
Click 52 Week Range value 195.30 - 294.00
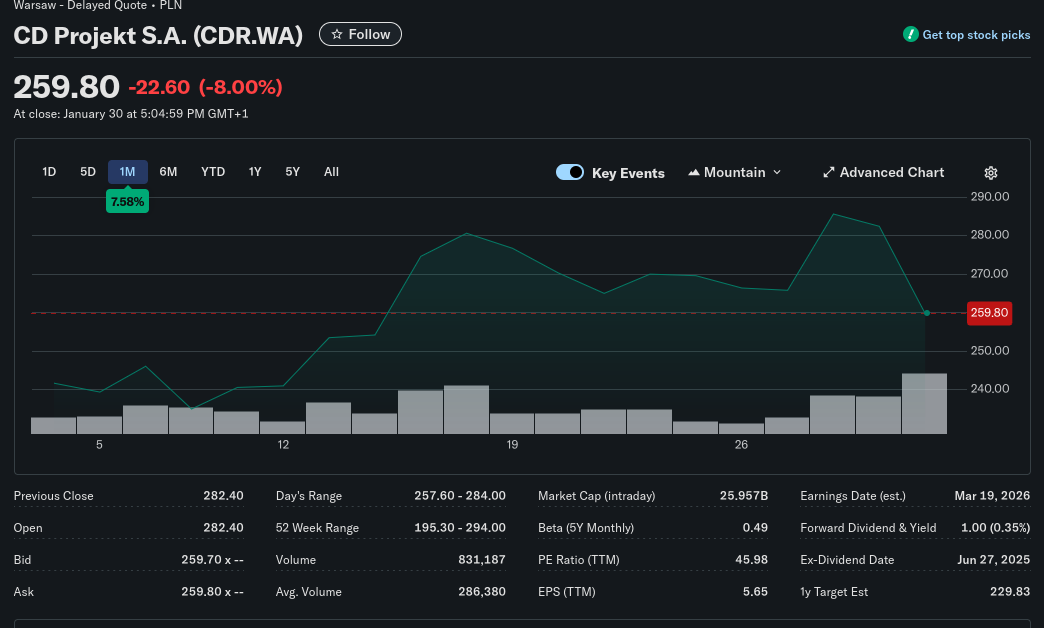click(x=460, y=527)
